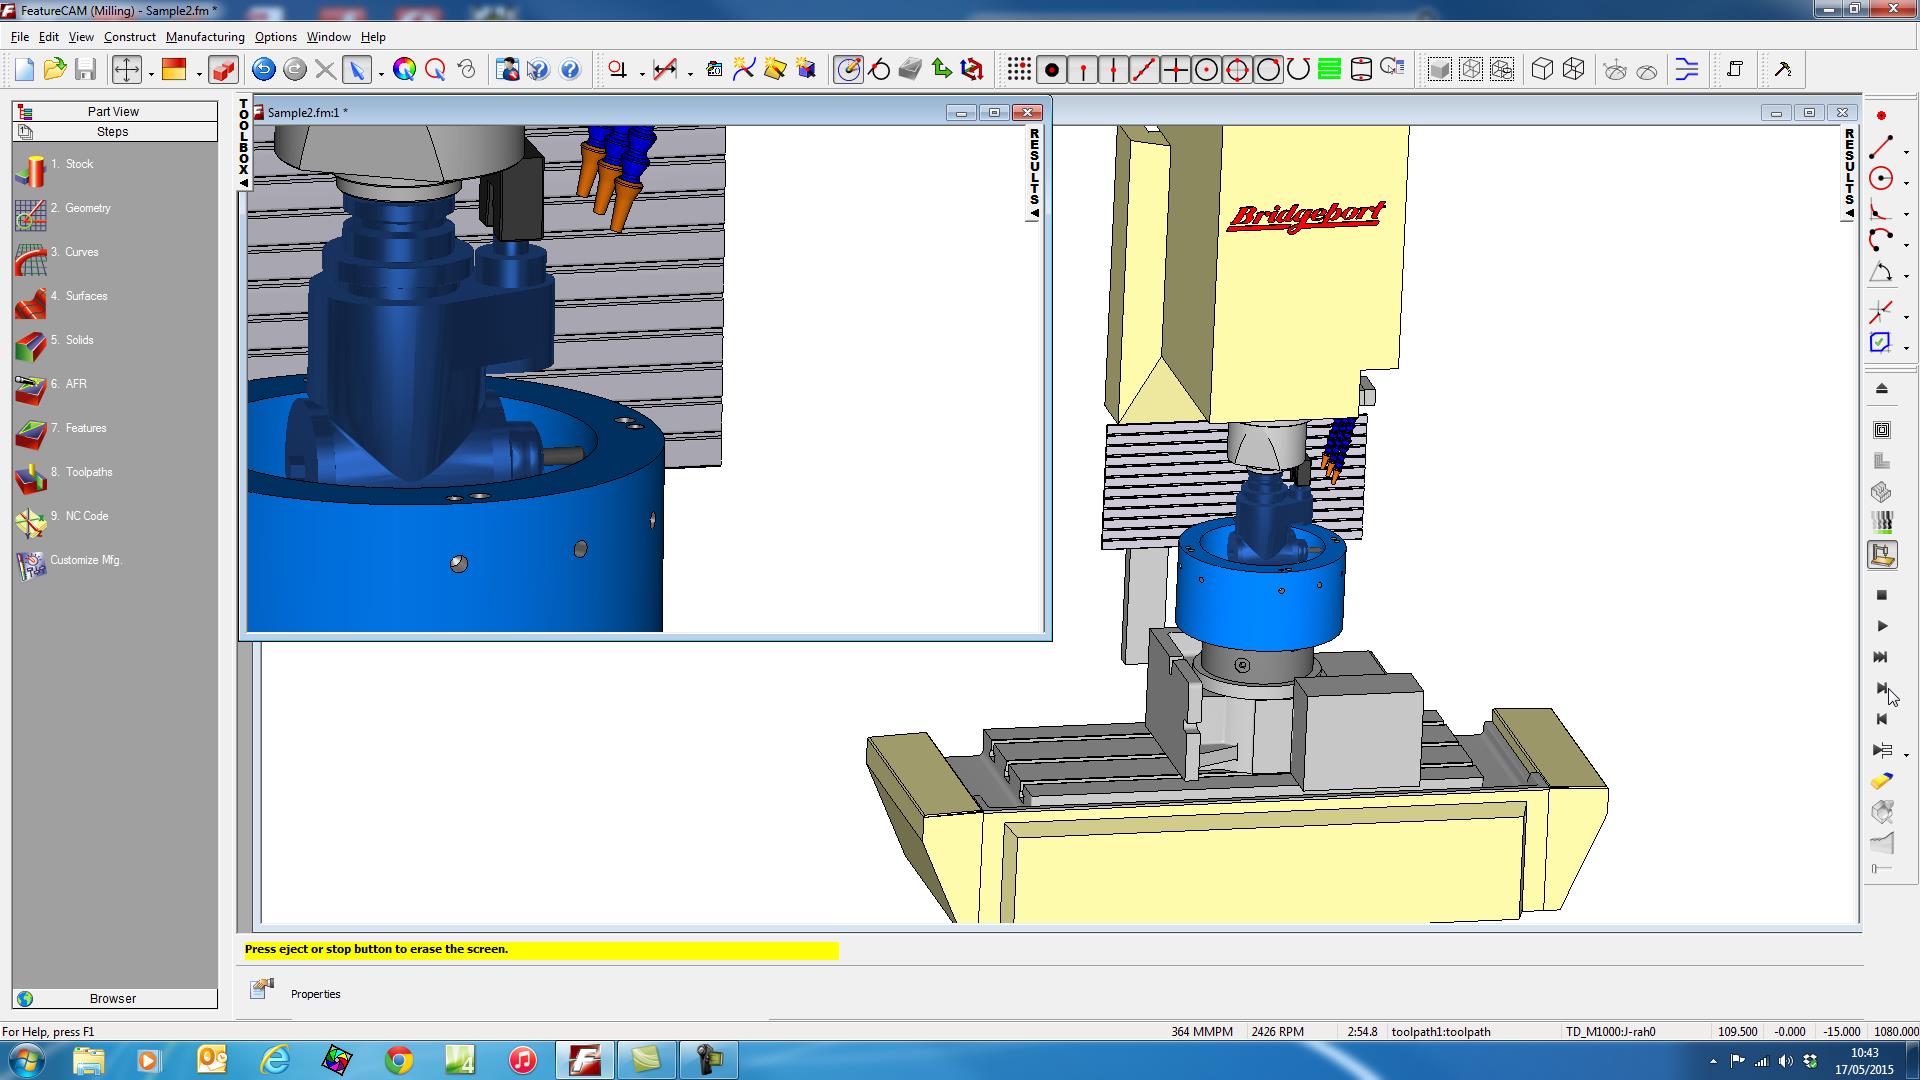The image size is (1920, 1080).
Task: Open dropdown next to dimension measure tool
Action: pyautogui.click(x=690, y=72)
